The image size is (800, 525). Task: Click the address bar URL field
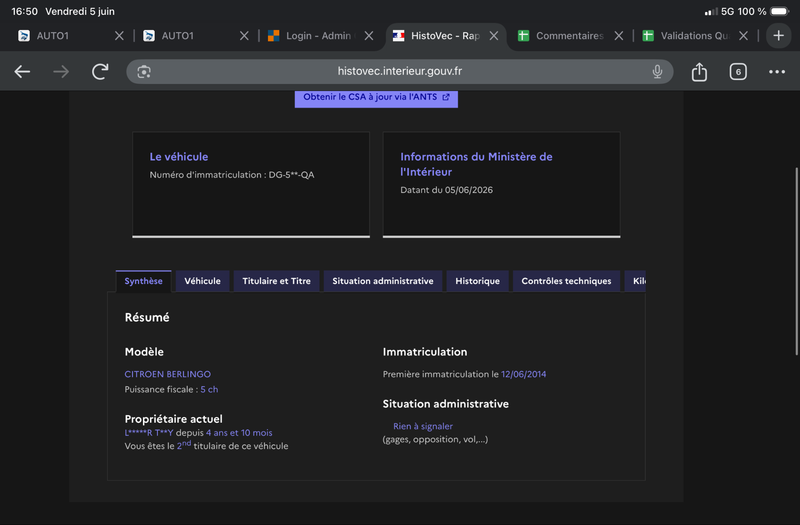coord(399,72)
